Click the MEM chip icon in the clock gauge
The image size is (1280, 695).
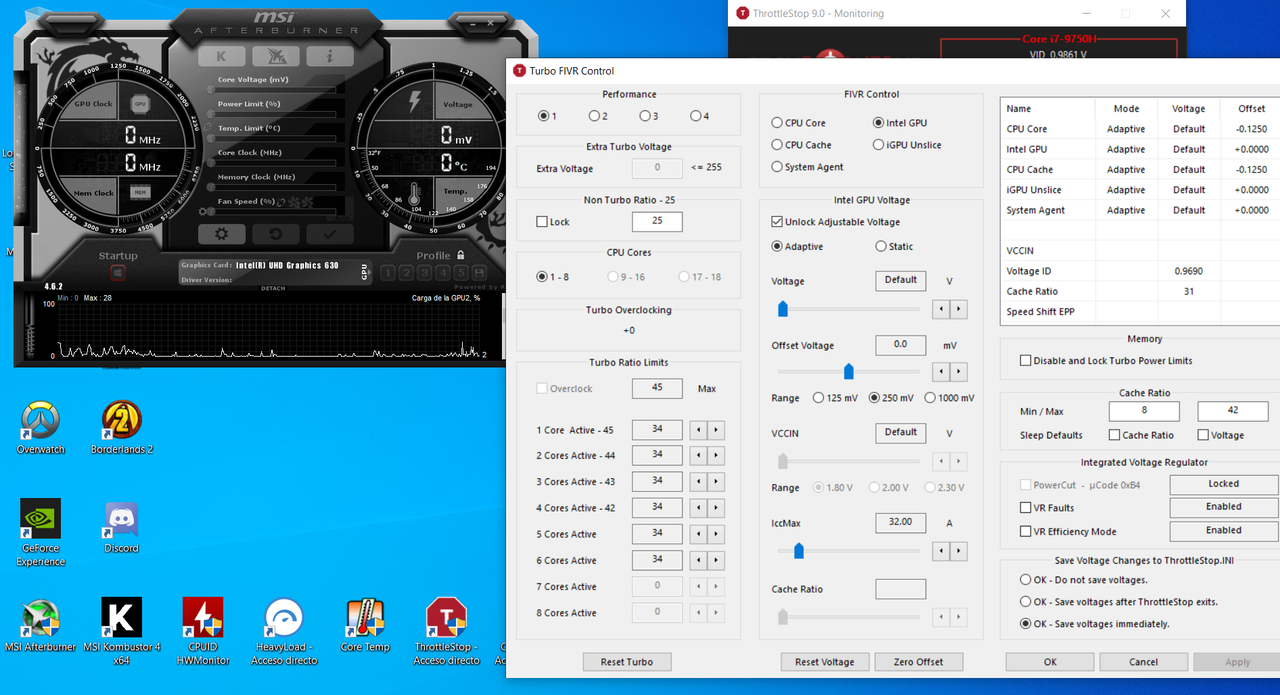140,192
